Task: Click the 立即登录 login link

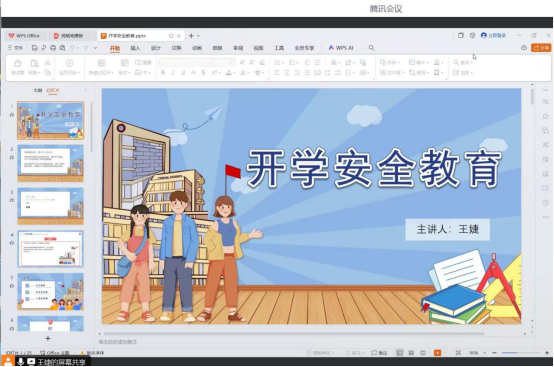Action: 494,35
